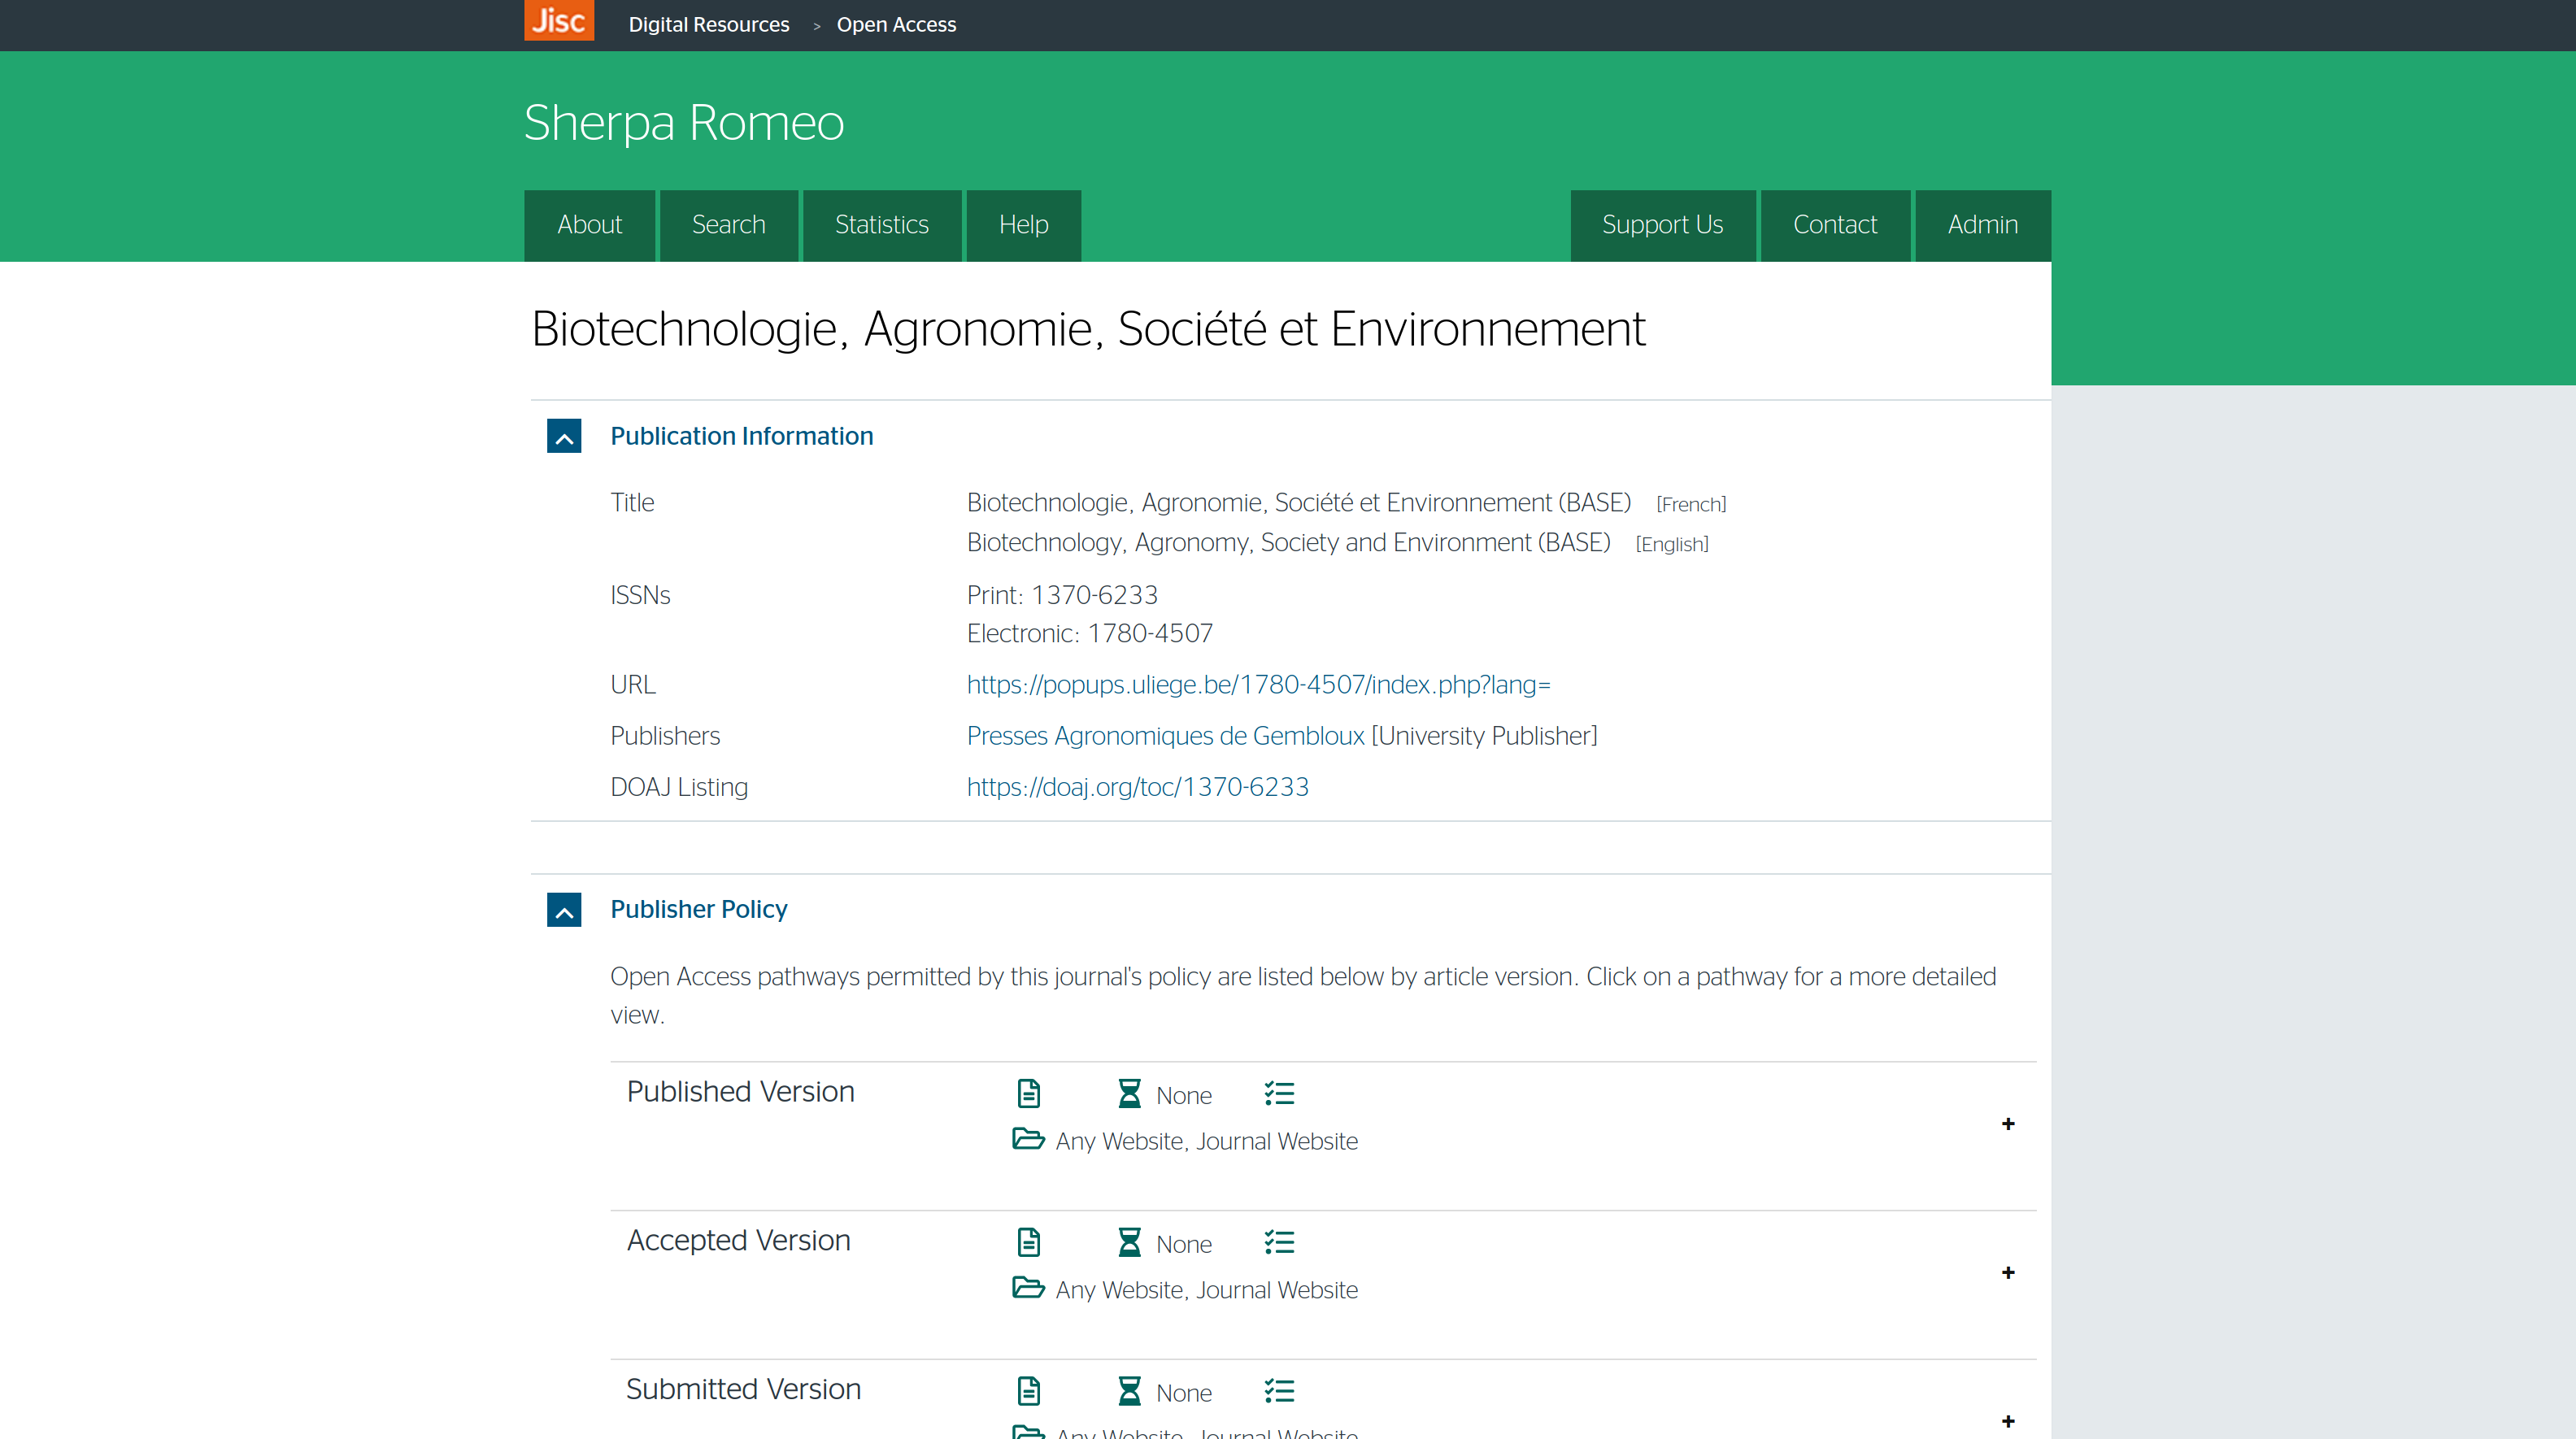2576x1439 pixels.
Task: Open the About menu tab
Action: coord(589,225)
